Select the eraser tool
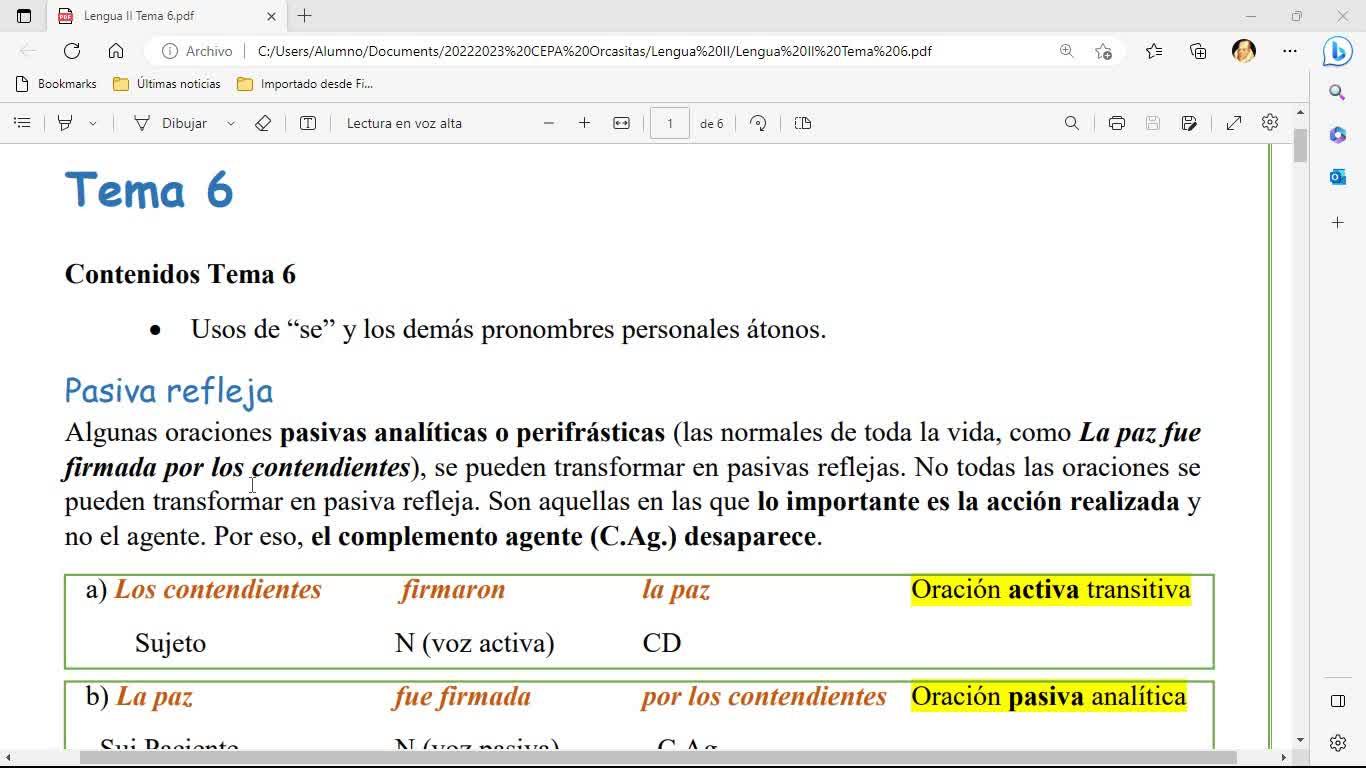Image resolution: width=1366 pixels, height=768 pixels. pos(263,123)
